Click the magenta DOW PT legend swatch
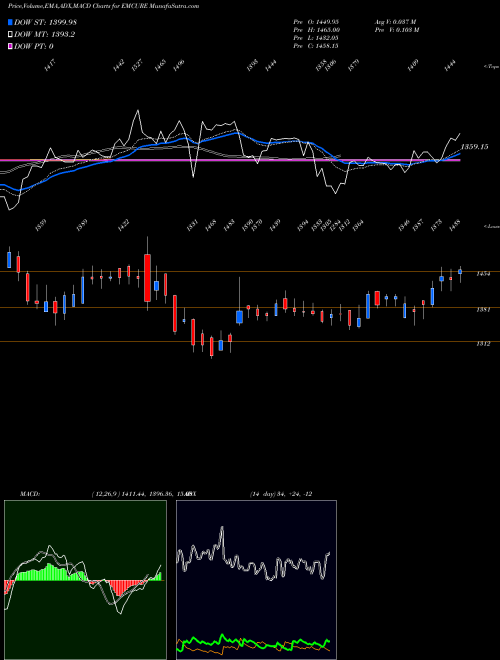Image resolution: width=500 pixels, height=660 pixels. (11, 46)
